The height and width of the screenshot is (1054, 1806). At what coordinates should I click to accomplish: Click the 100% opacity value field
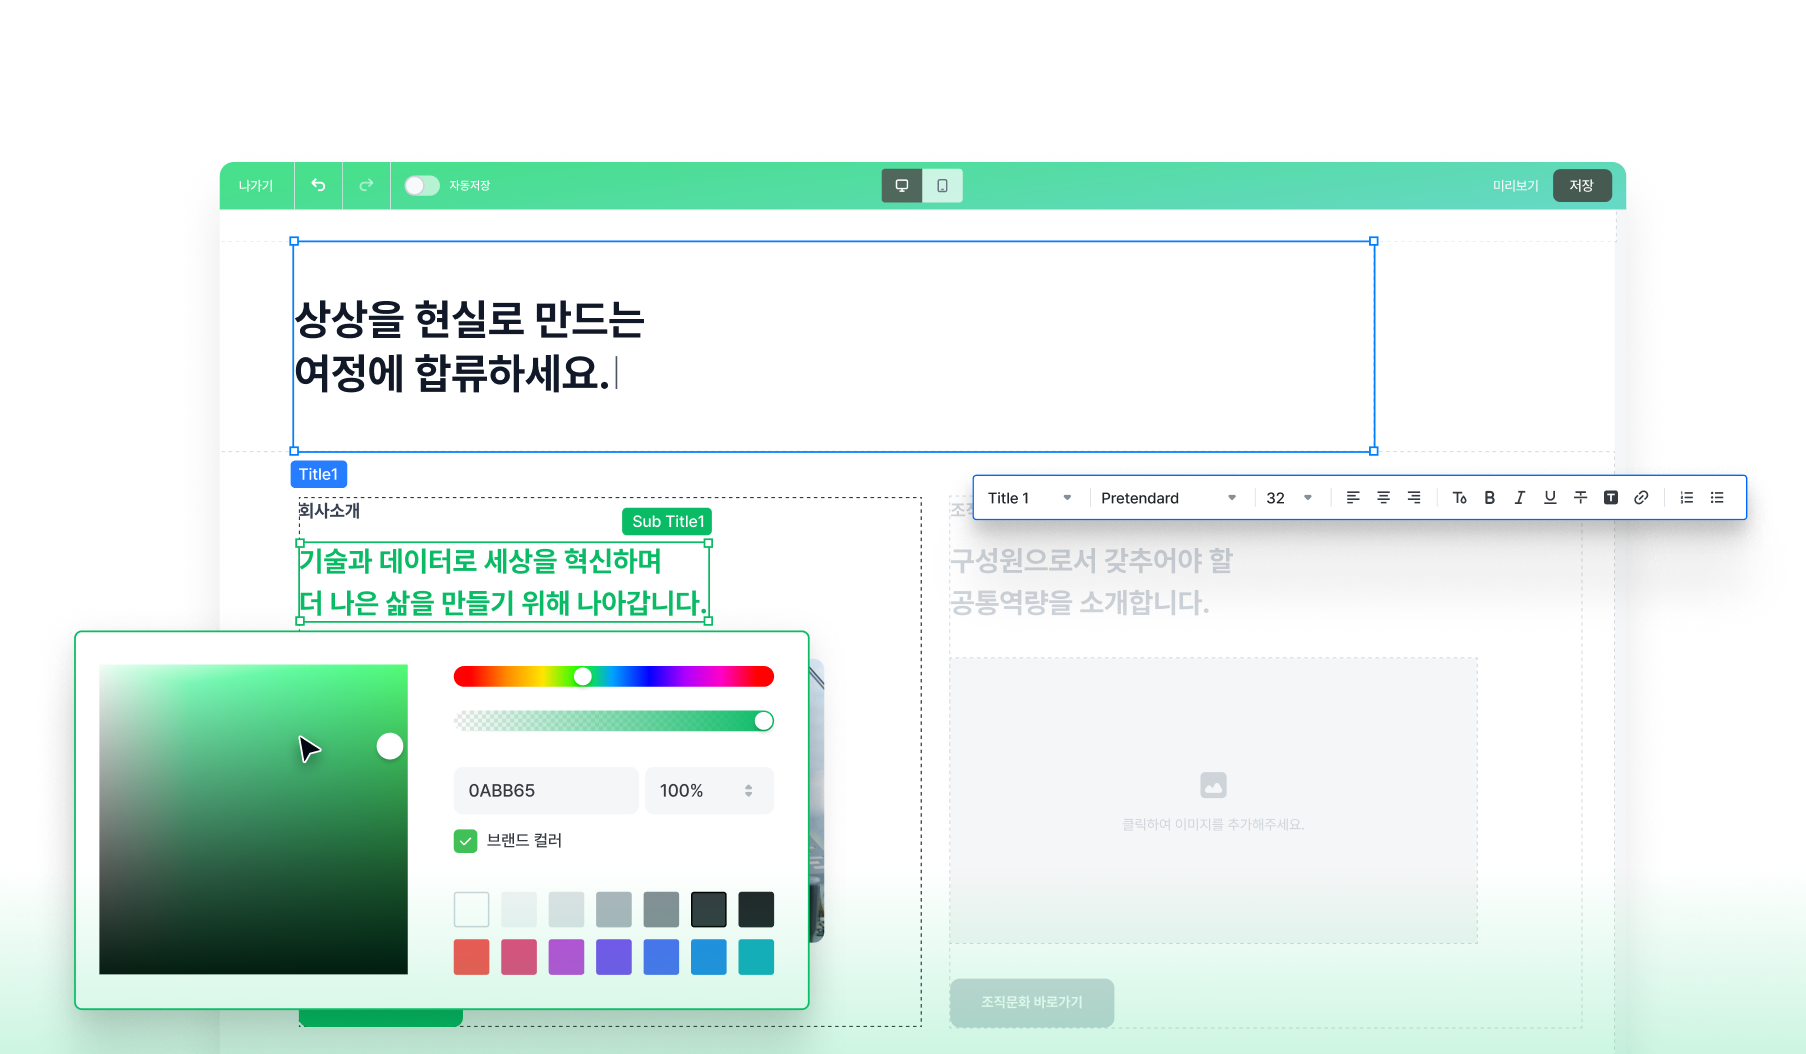(x=709, y=791)
